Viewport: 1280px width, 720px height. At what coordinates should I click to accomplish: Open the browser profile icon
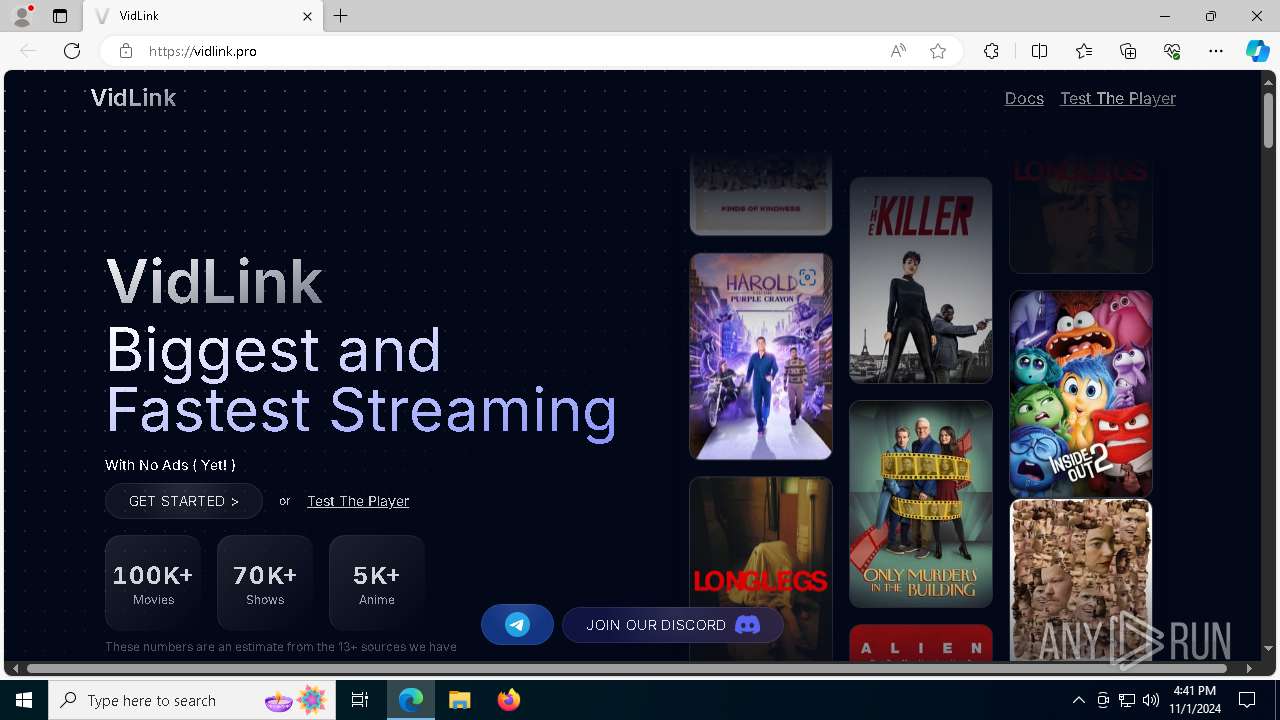pyautogui.click(x=22, y=16)
